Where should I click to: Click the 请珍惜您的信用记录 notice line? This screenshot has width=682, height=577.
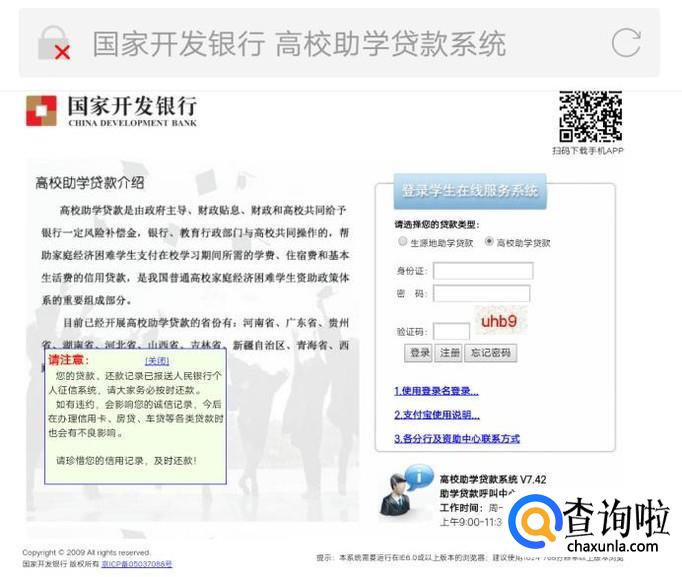[127, 460]
